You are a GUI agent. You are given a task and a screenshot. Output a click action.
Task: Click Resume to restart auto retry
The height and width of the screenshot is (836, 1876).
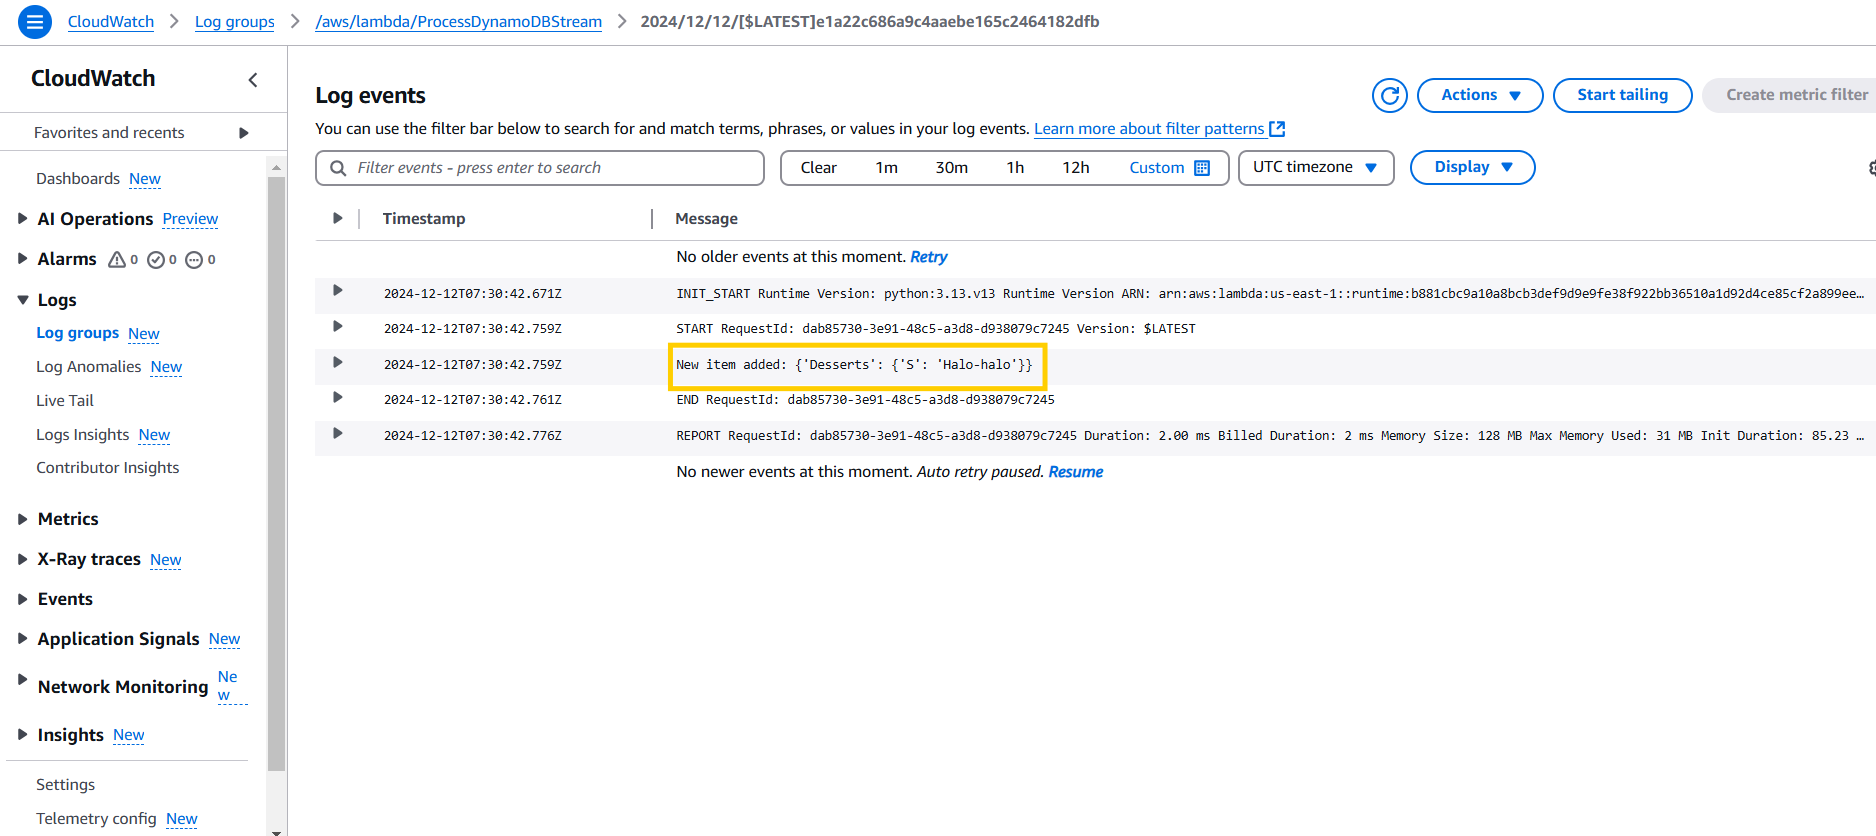pyautogui.click(x=1075, y=472)
